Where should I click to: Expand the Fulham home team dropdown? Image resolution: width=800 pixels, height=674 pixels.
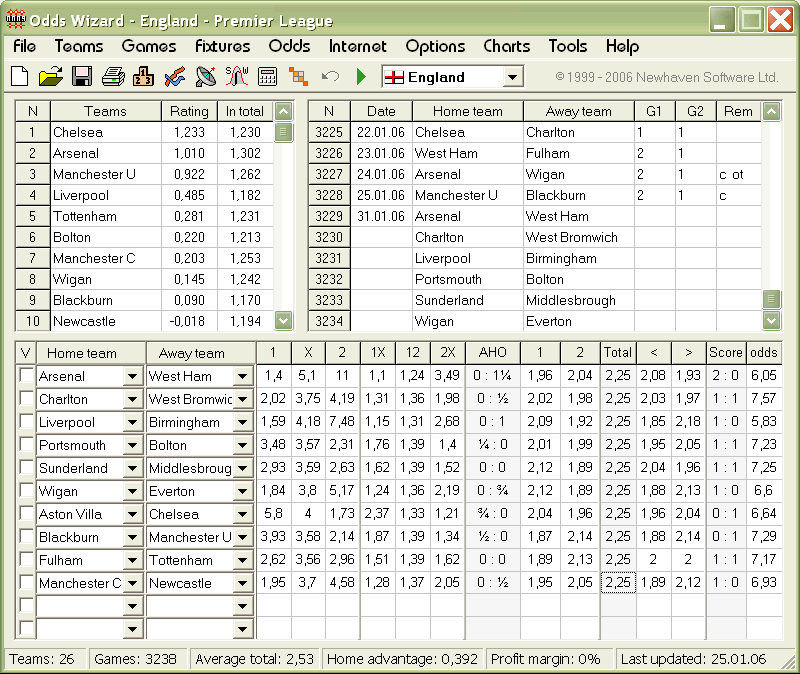click(x=132, y=560)
